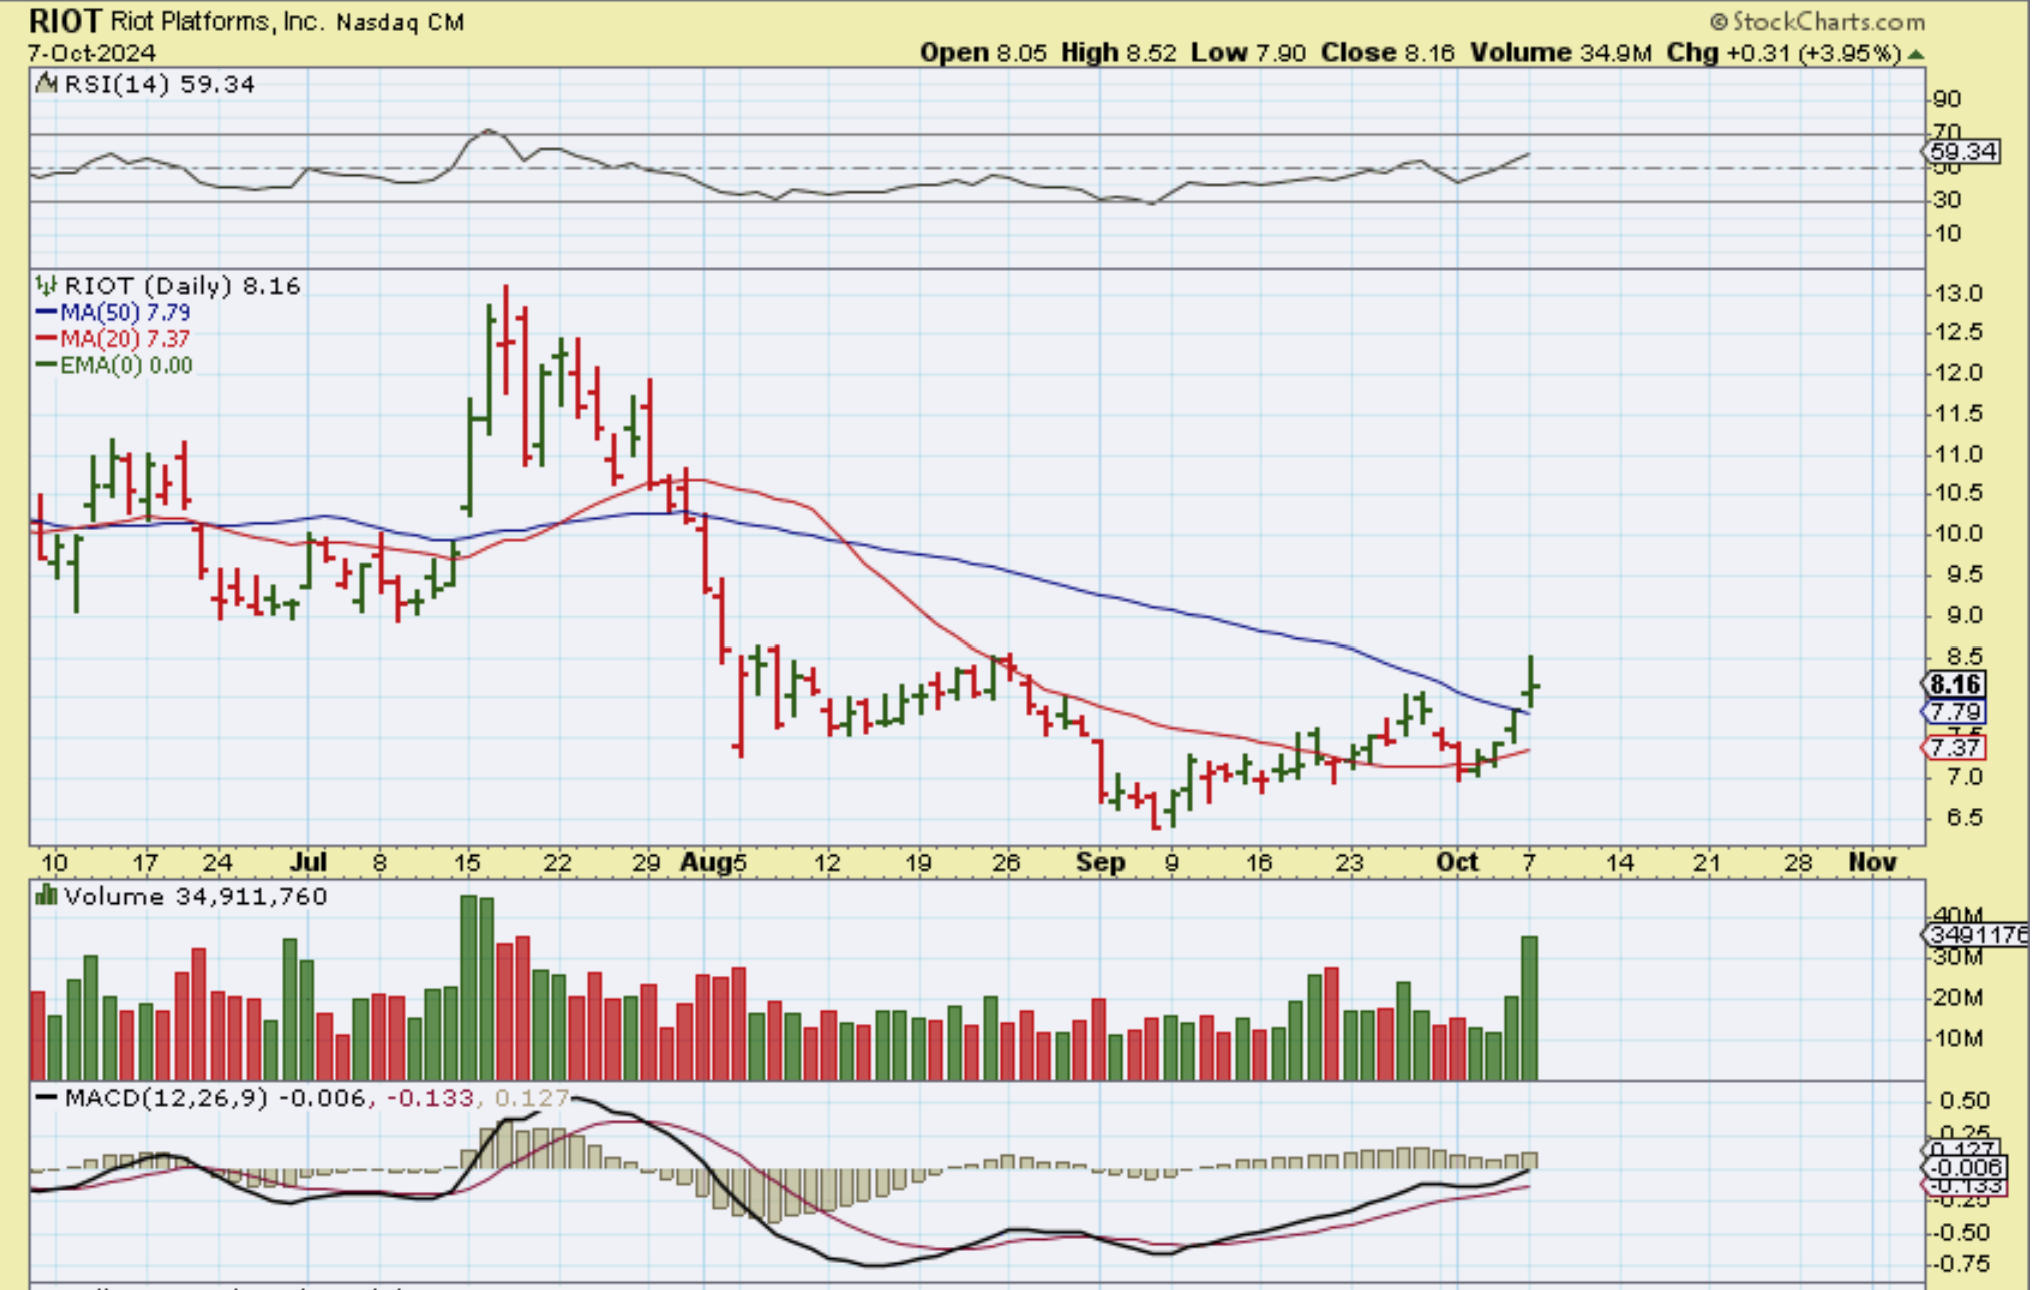
Task: Click the red MA(20) legend line
Action: pyautogui.click(x=46, y=339)
